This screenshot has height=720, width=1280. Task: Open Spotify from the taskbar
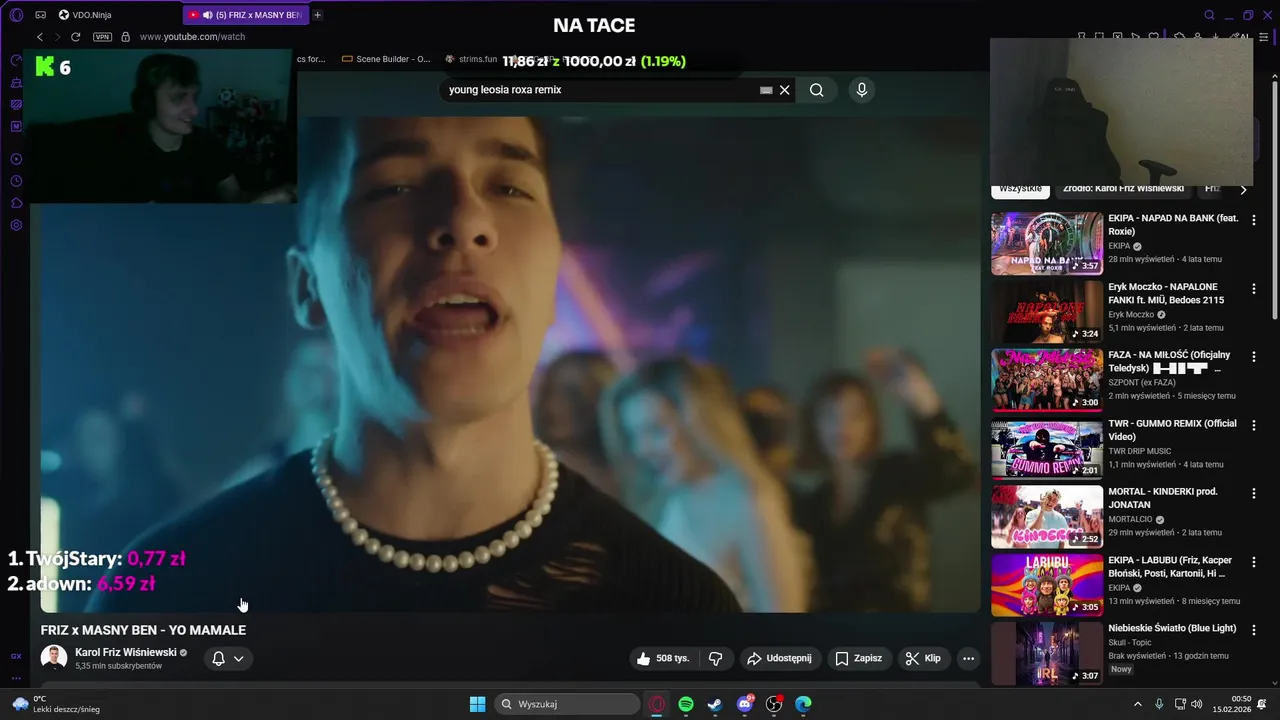click(x=686, y=704)
